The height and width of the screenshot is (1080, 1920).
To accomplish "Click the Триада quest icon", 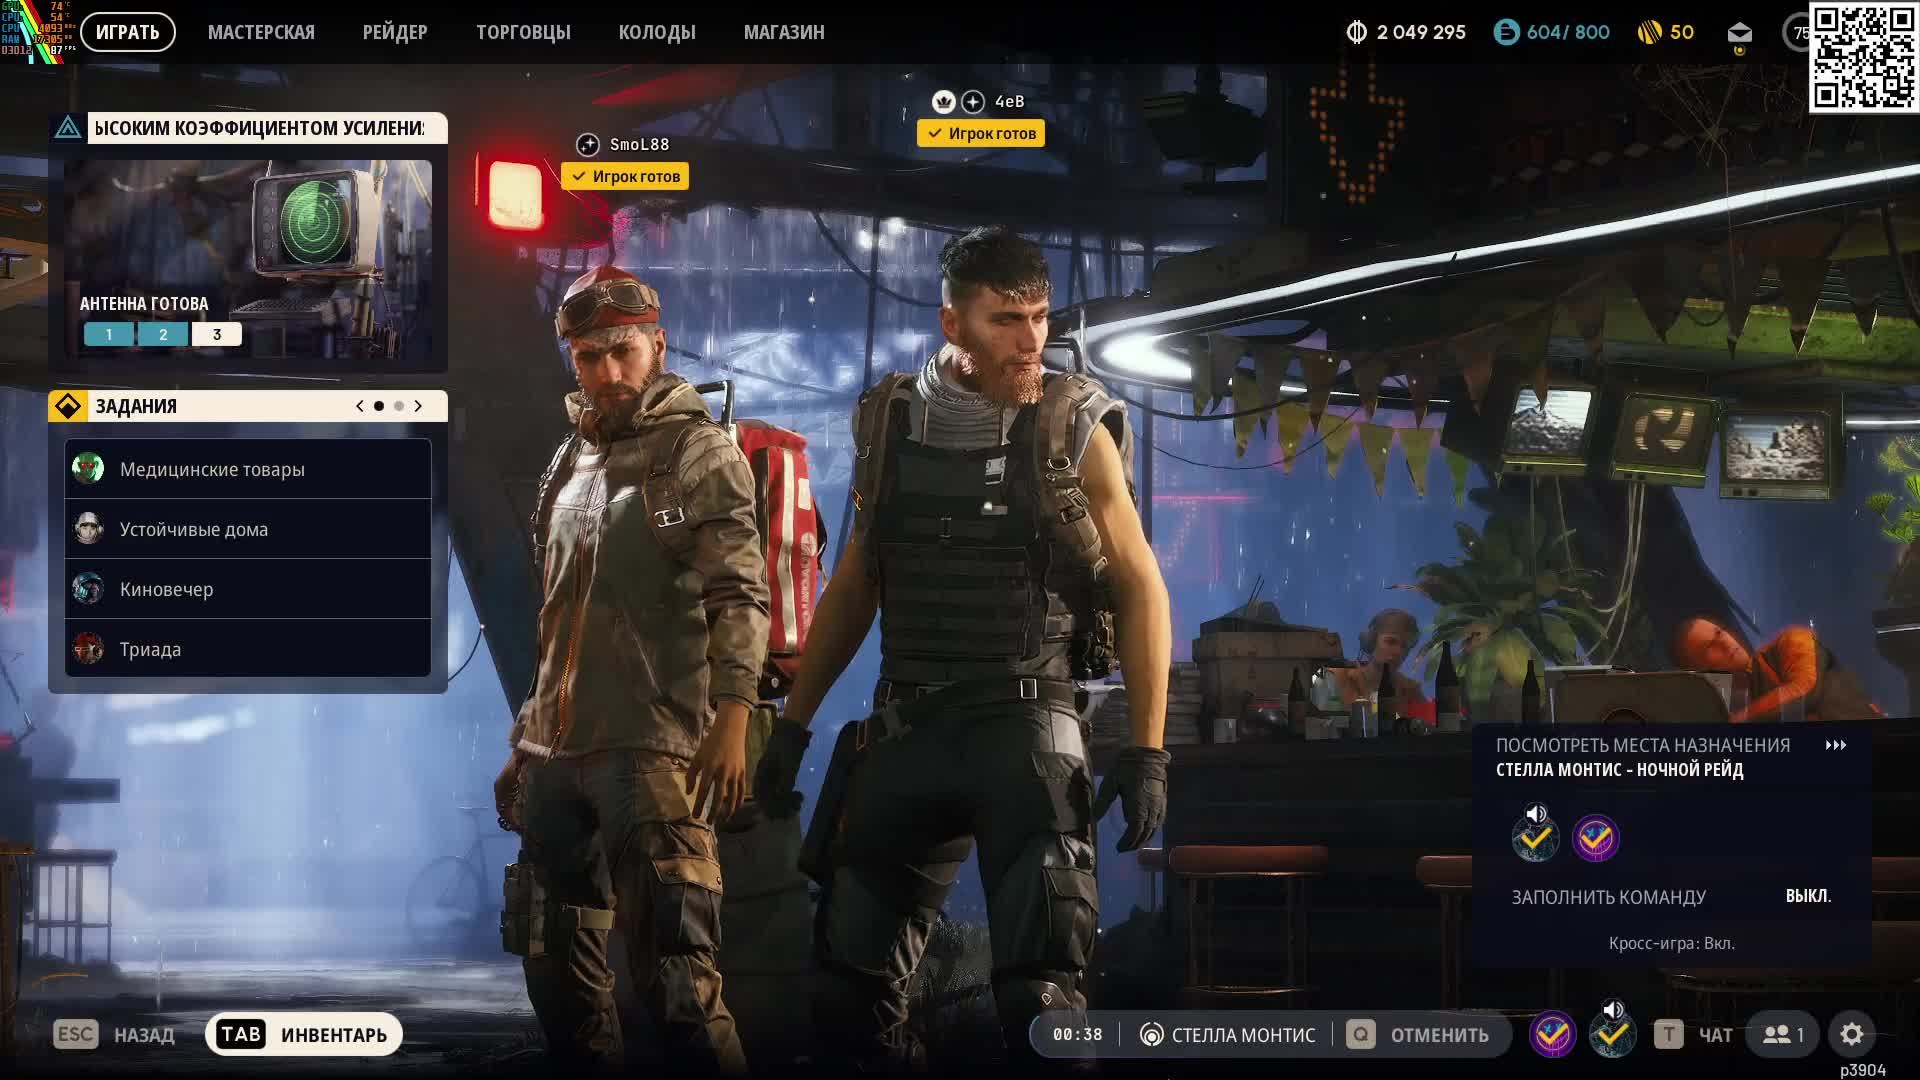I will click(x=88, y=649).
